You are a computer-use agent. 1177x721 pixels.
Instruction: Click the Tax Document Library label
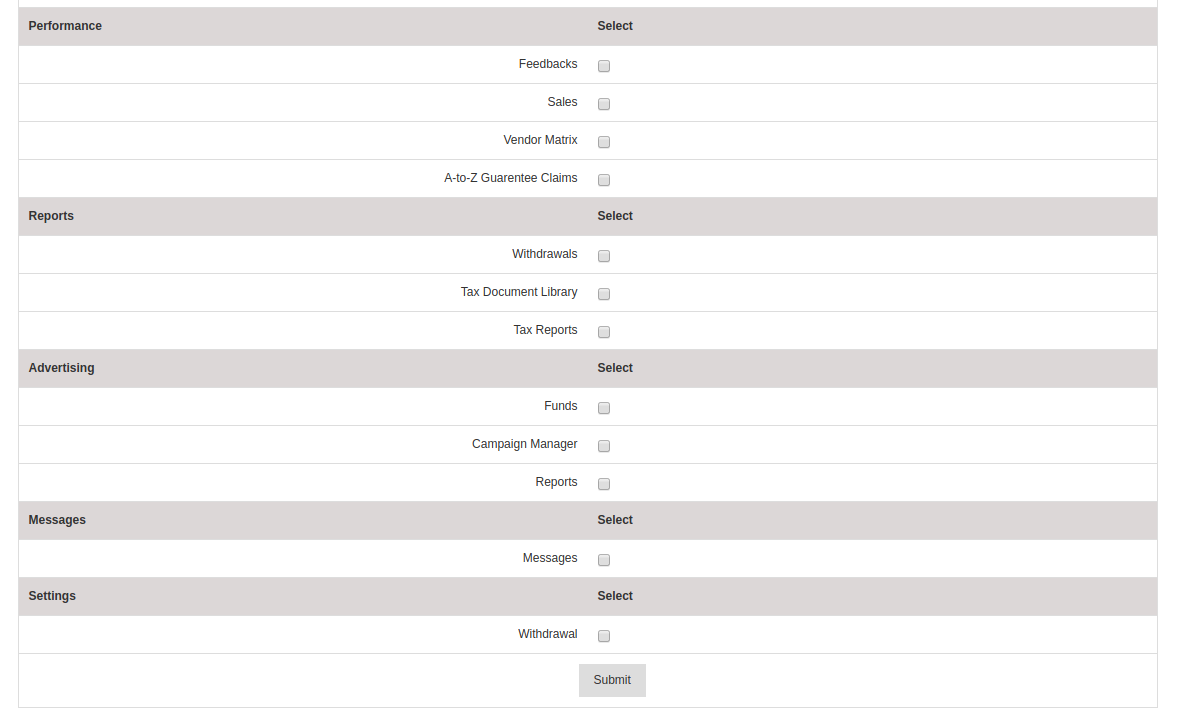click(519, 292)
